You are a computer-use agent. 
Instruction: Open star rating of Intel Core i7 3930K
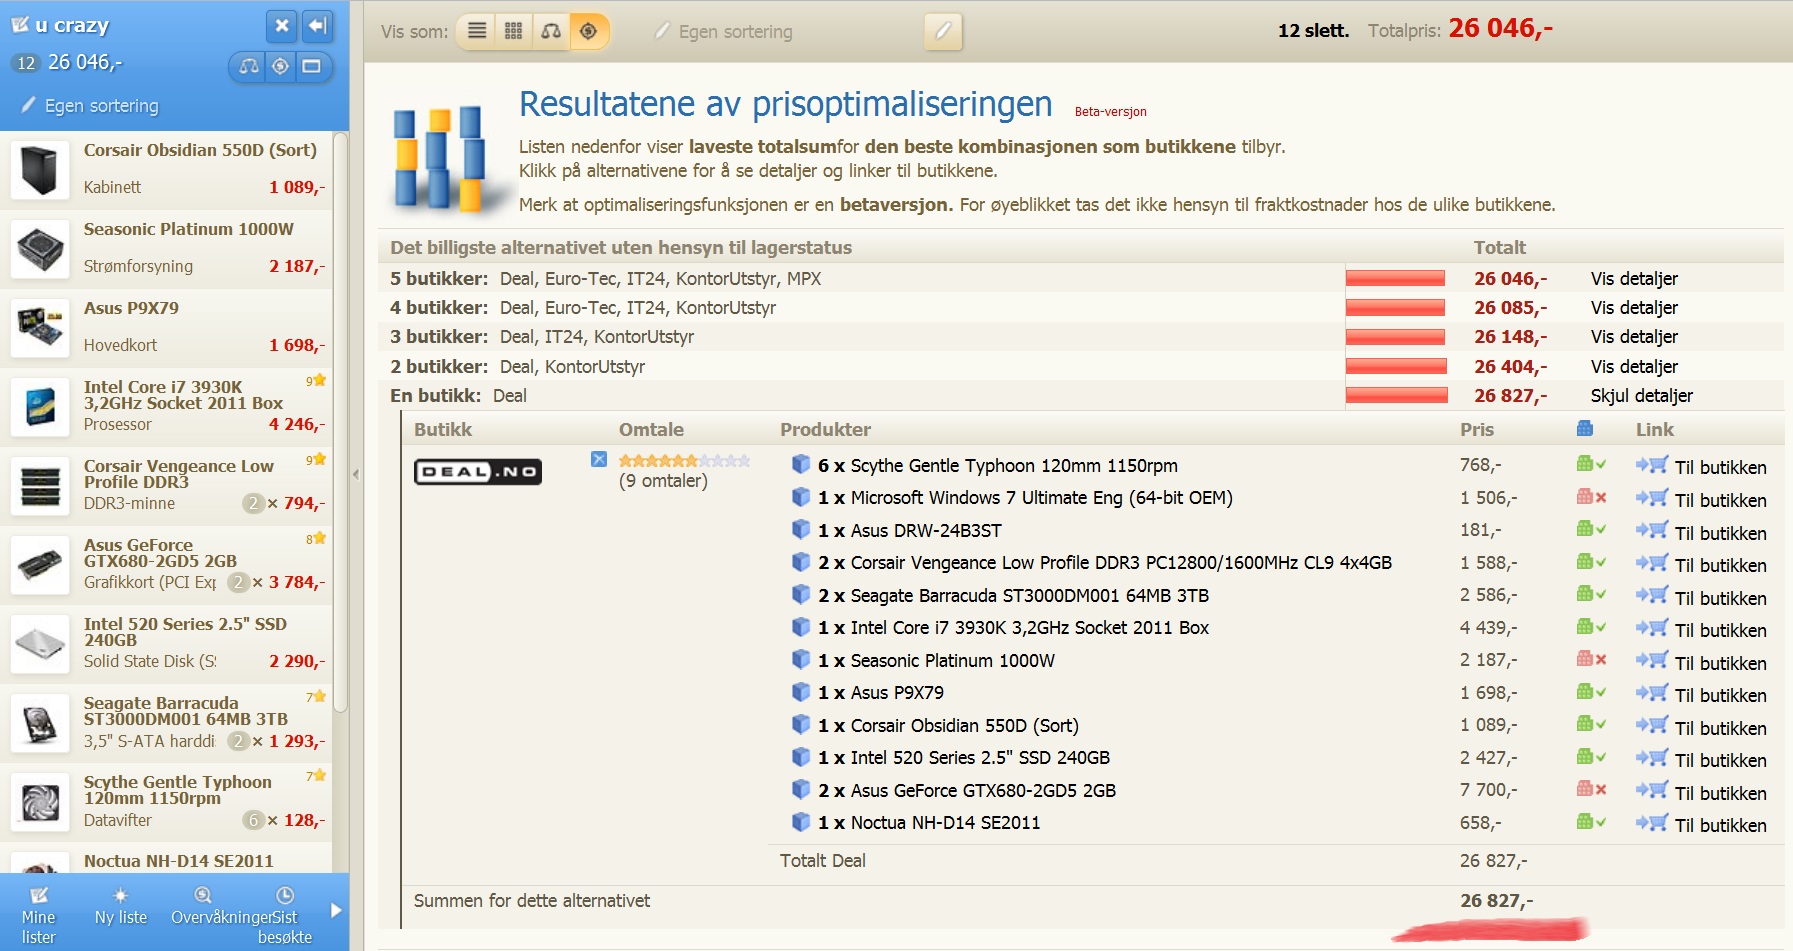(x=316, y=380)
